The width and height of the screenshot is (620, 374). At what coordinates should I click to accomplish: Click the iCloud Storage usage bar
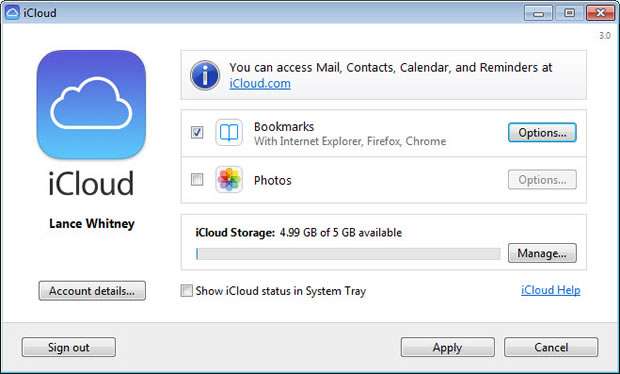(348, 254)
